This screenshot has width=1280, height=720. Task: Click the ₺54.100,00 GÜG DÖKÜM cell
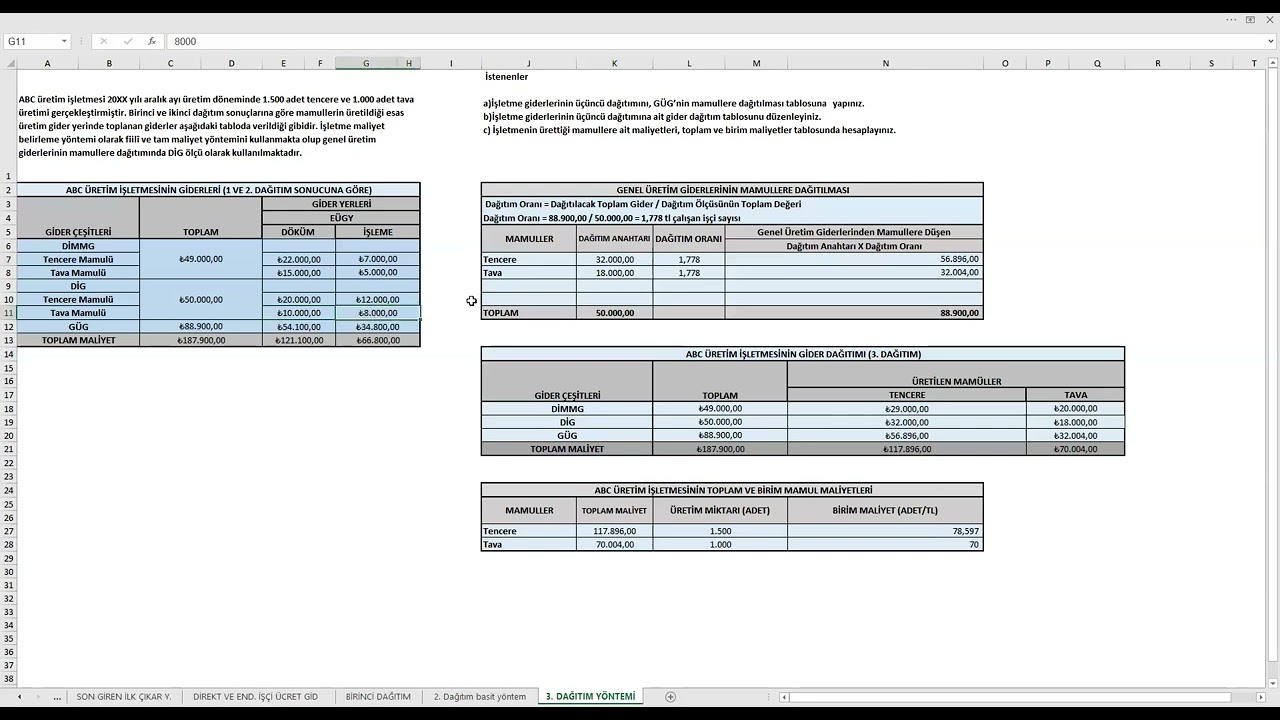tap(298, 327)
